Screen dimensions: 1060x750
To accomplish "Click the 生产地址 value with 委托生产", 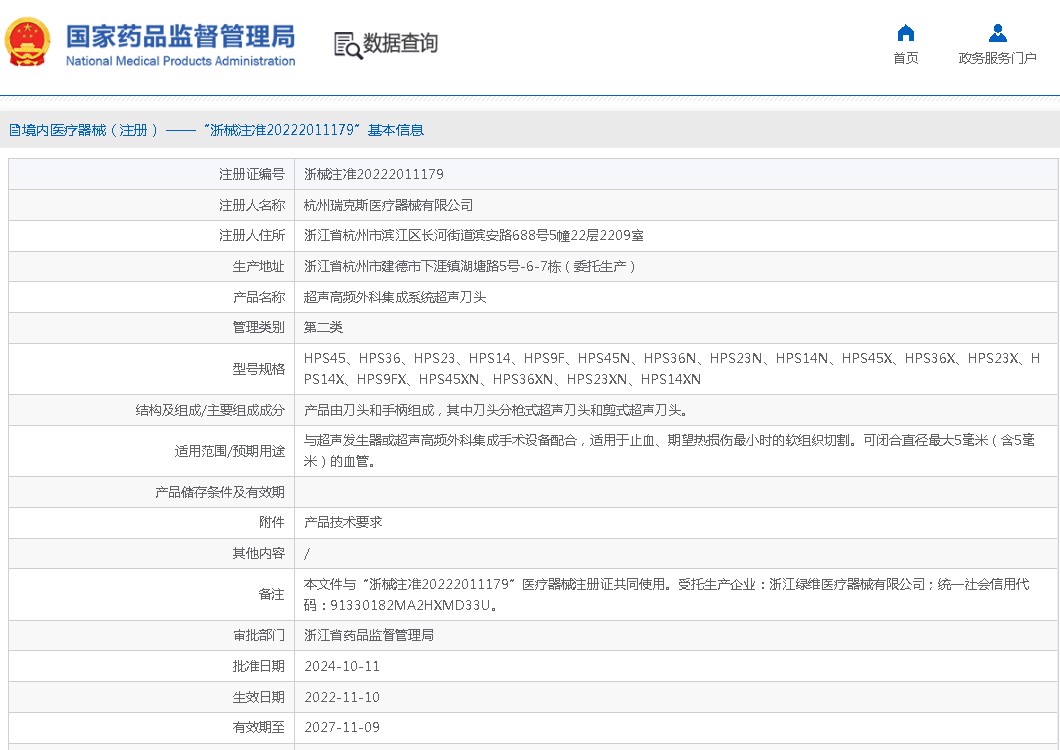I will click(x=470, y=266).
